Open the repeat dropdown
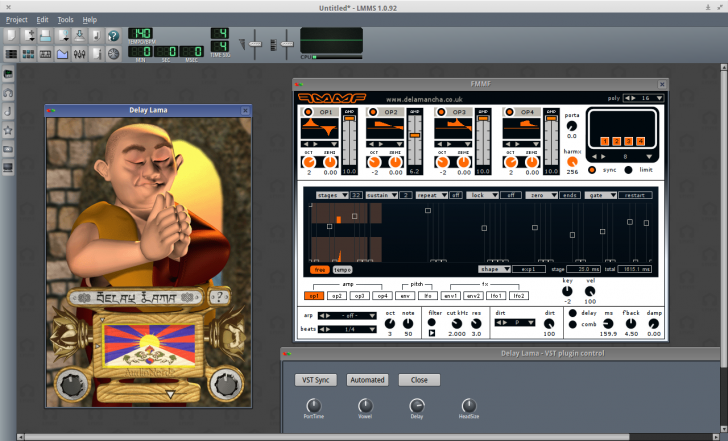The width and height of the screenshot is (728, 441). click(x=432, y=195)
